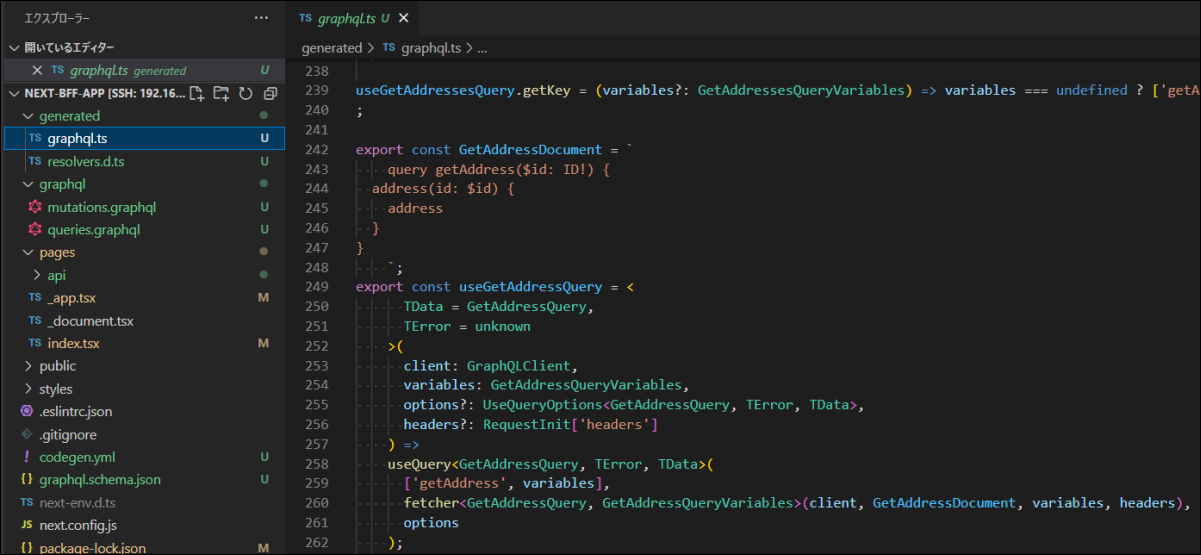Click the TS icon in the graphql.ts tab
The width and height of the screenshot is (1201, 555).
[305, 18]
